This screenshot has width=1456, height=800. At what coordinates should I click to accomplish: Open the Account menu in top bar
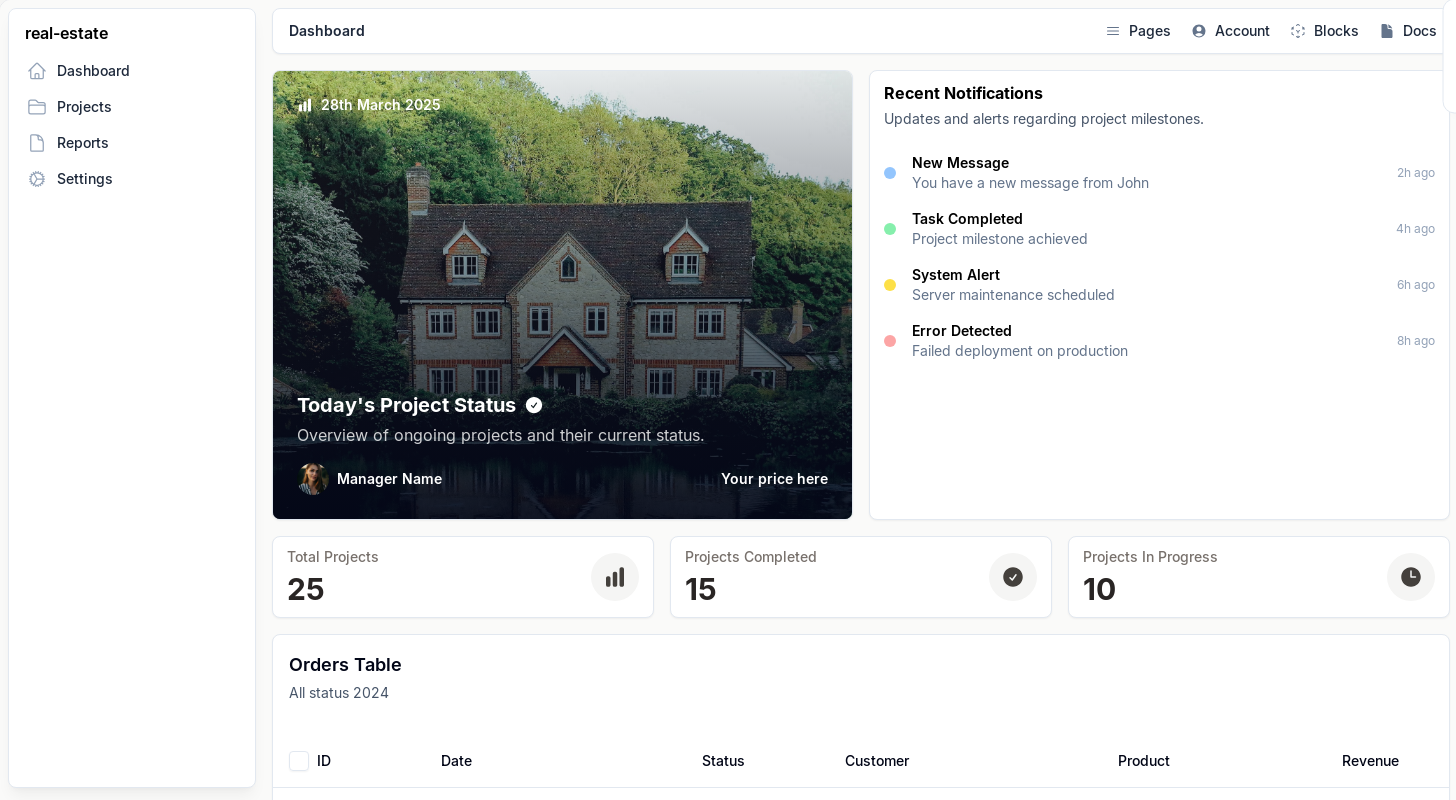coord(1231,31)
